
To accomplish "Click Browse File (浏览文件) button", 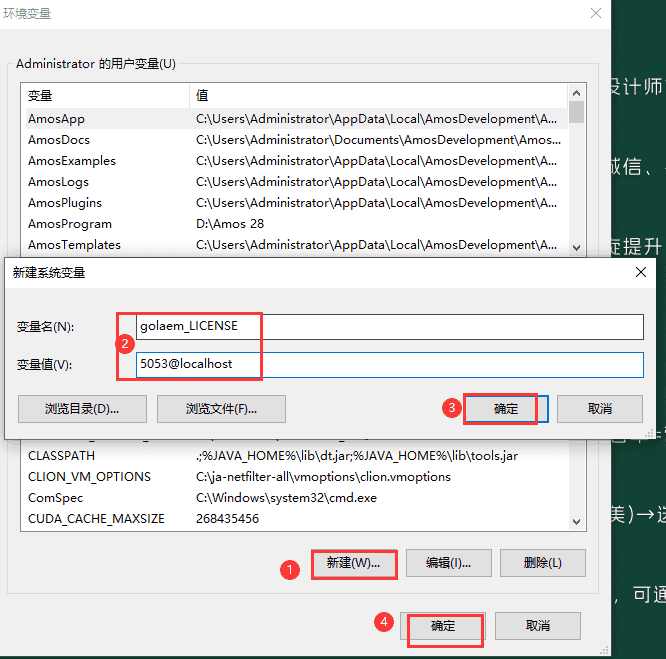I will click(221, 409).
